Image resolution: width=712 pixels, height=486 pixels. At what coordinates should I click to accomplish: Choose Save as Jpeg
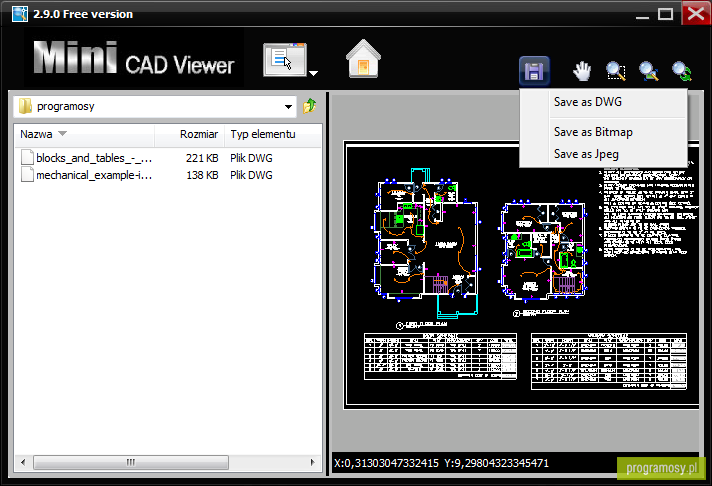(586, 154)
